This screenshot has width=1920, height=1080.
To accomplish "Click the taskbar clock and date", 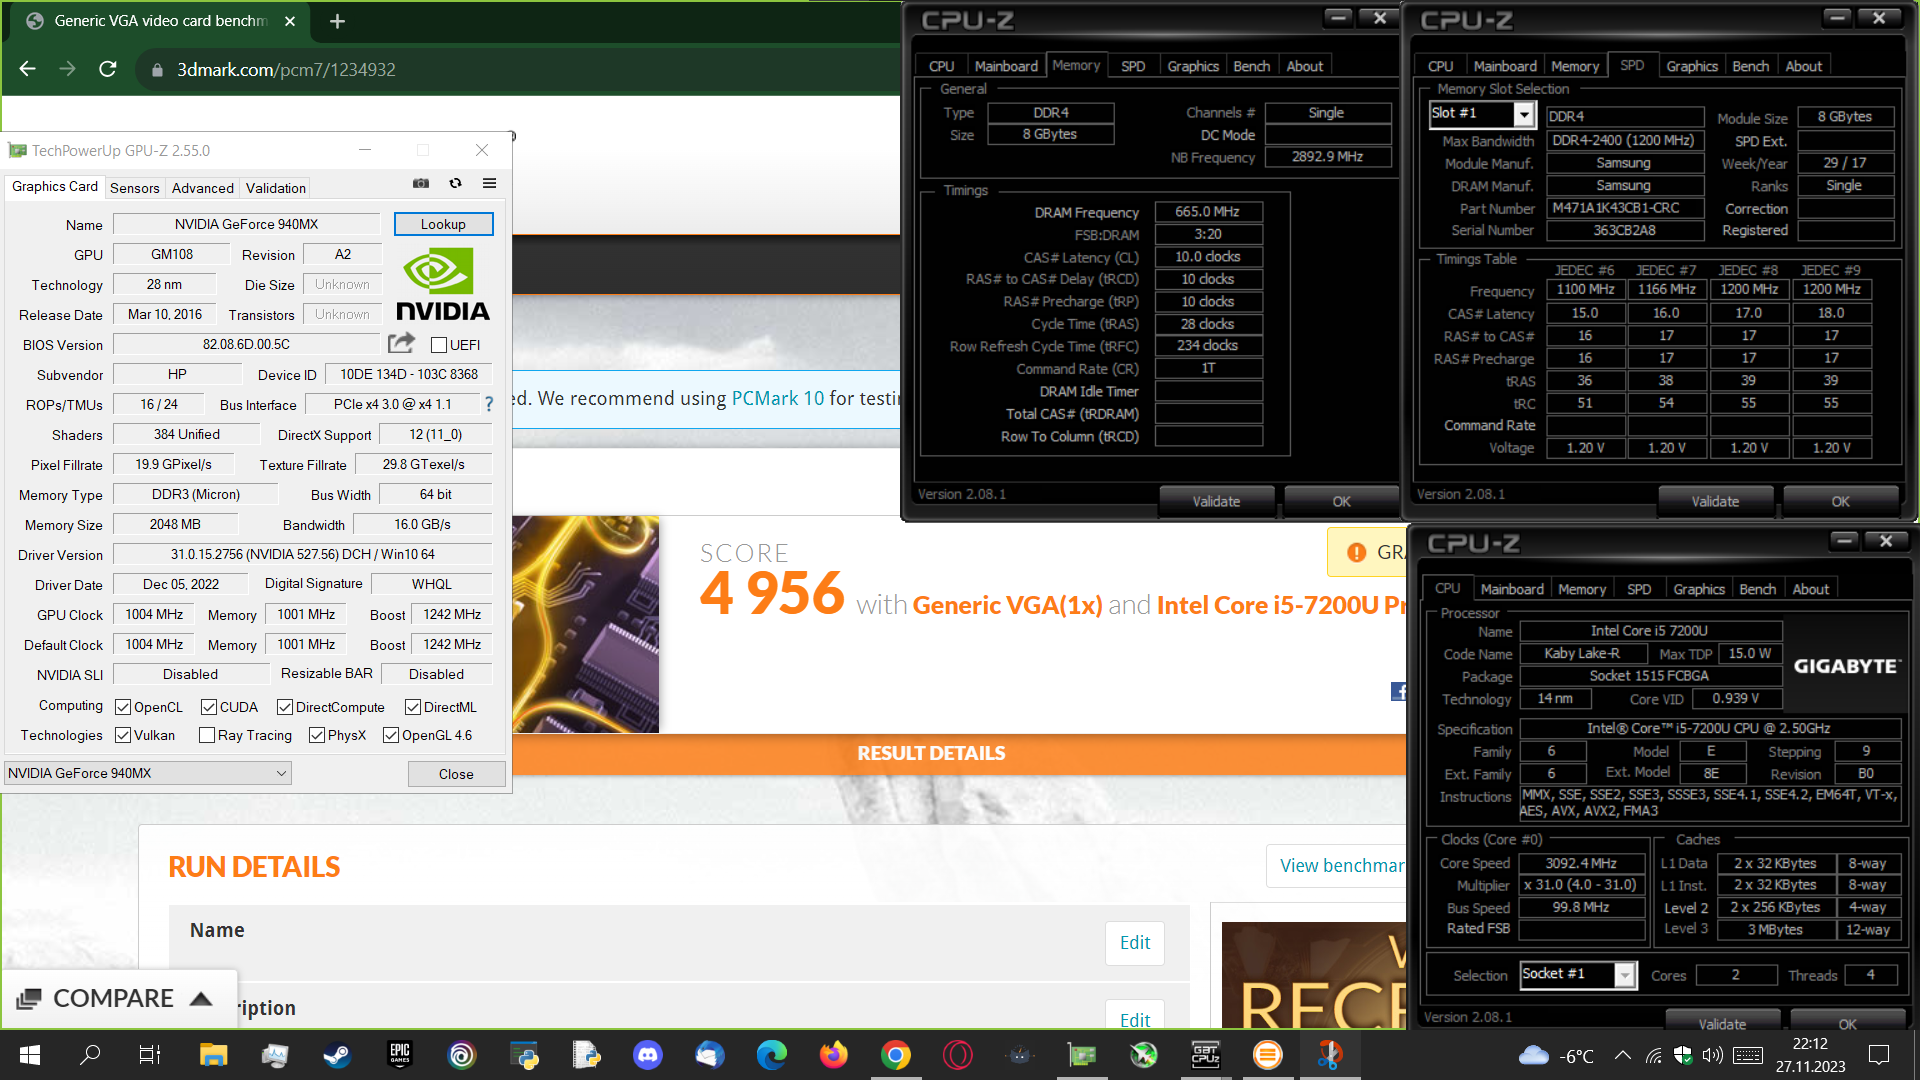I will (x=1810, y=1055).
